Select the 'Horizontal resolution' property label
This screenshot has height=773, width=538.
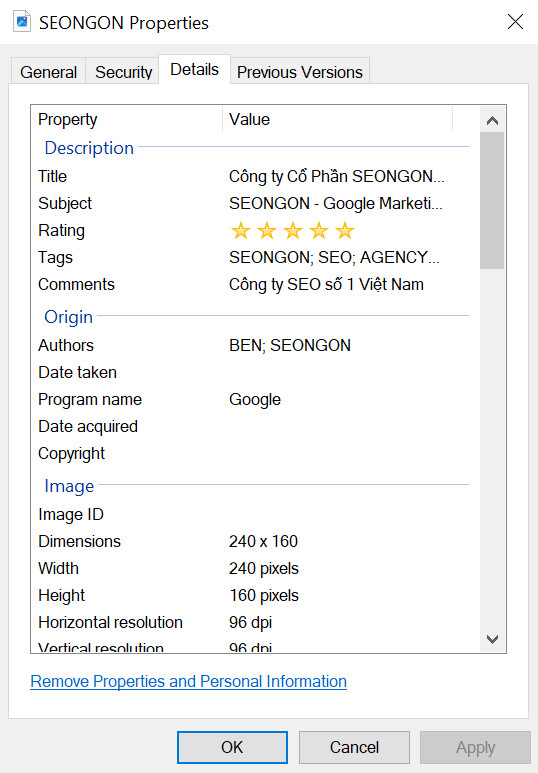point(110,623)
